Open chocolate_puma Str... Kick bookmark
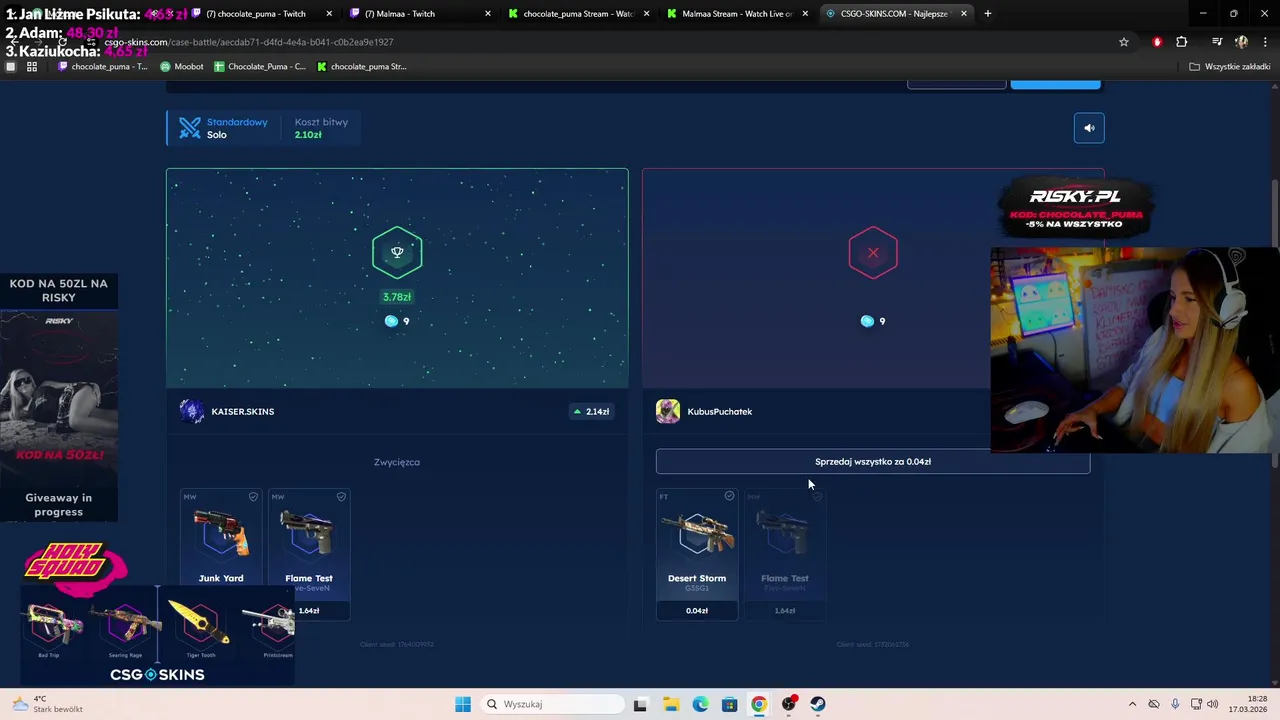This screenshot has width=1280, height=720. tap(362, 67)
